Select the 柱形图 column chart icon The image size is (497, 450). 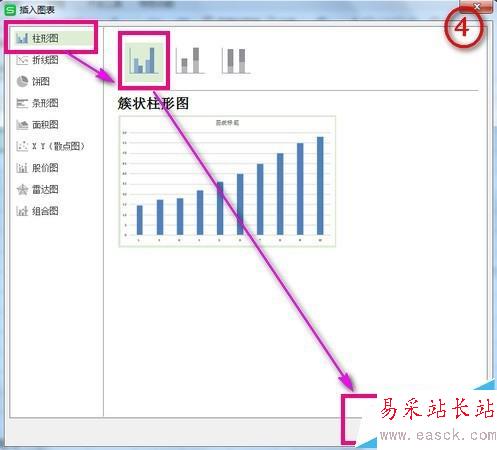point(22,38)
